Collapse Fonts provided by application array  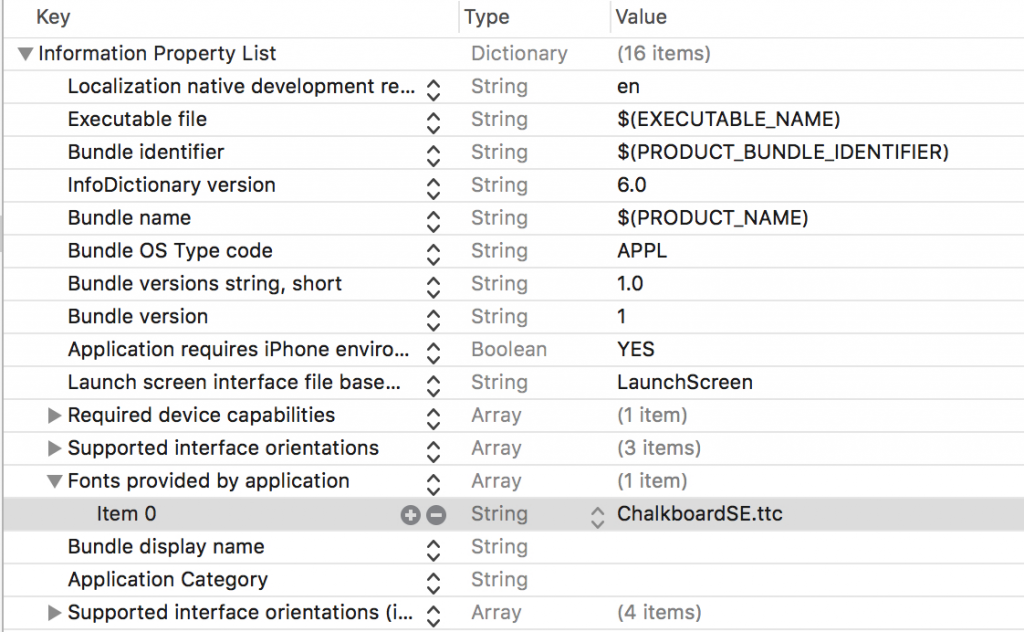(55, 482)
